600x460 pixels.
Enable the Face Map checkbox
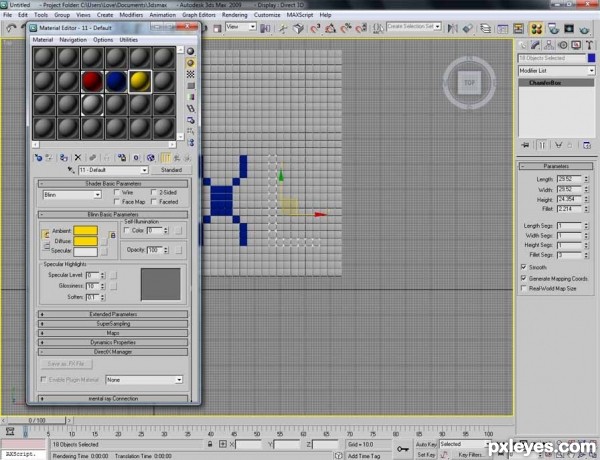tap(117, 202)
